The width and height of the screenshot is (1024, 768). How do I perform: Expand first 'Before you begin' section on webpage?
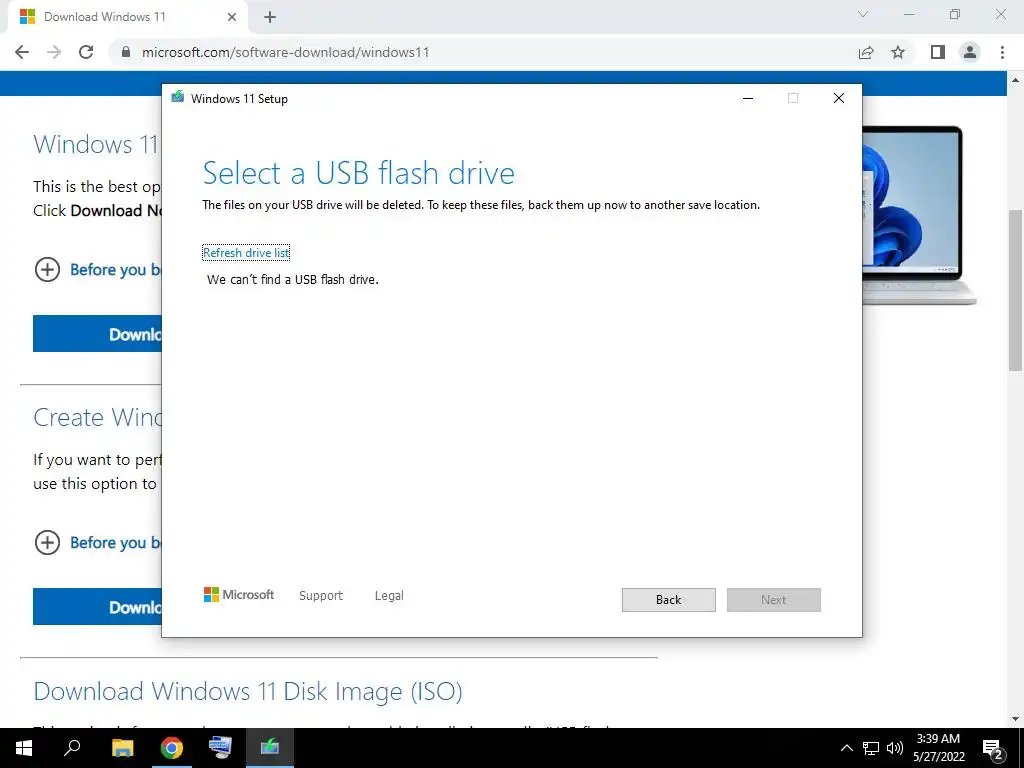point(98,270)
